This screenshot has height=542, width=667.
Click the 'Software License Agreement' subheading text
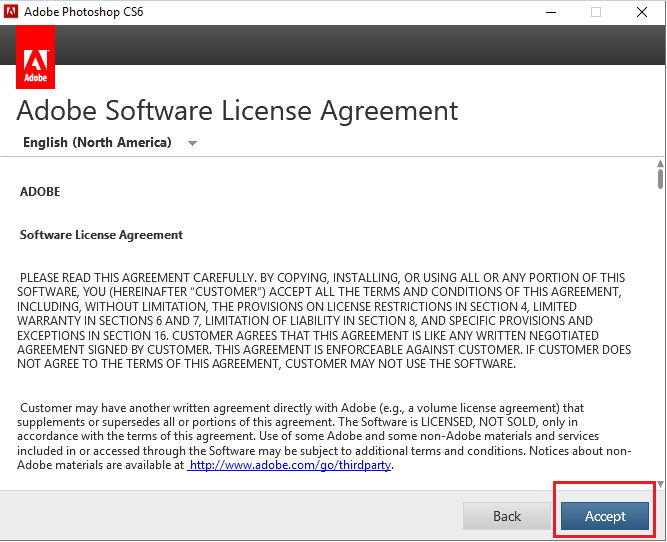[101, 235]
